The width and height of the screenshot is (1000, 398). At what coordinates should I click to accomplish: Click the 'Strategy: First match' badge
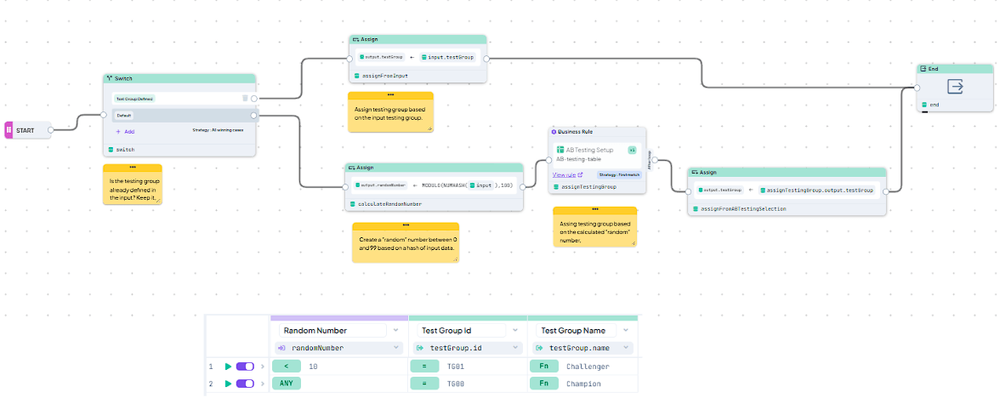619,174
